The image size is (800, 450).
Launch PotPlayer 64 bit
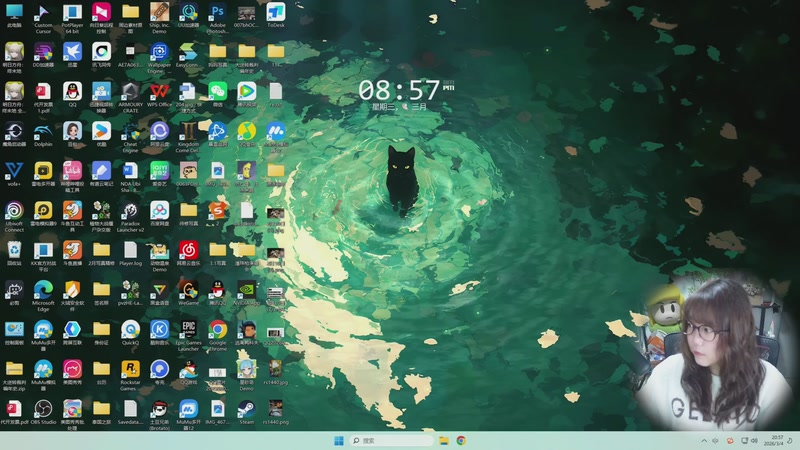tap(72, 16)
